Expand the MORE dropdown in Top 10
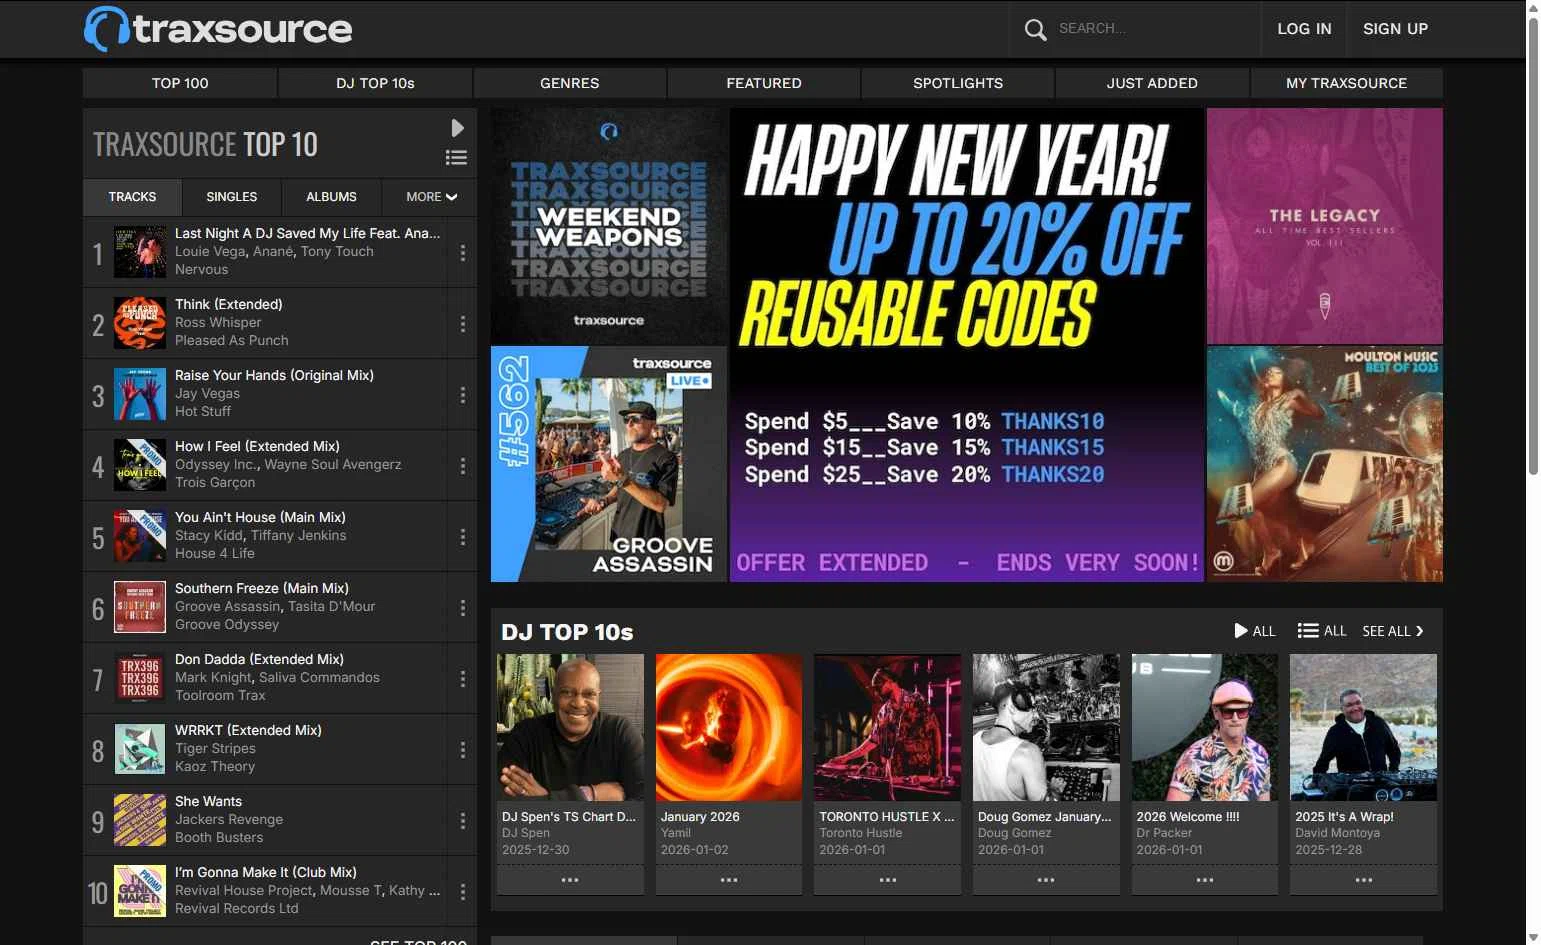 click(431, 197)
